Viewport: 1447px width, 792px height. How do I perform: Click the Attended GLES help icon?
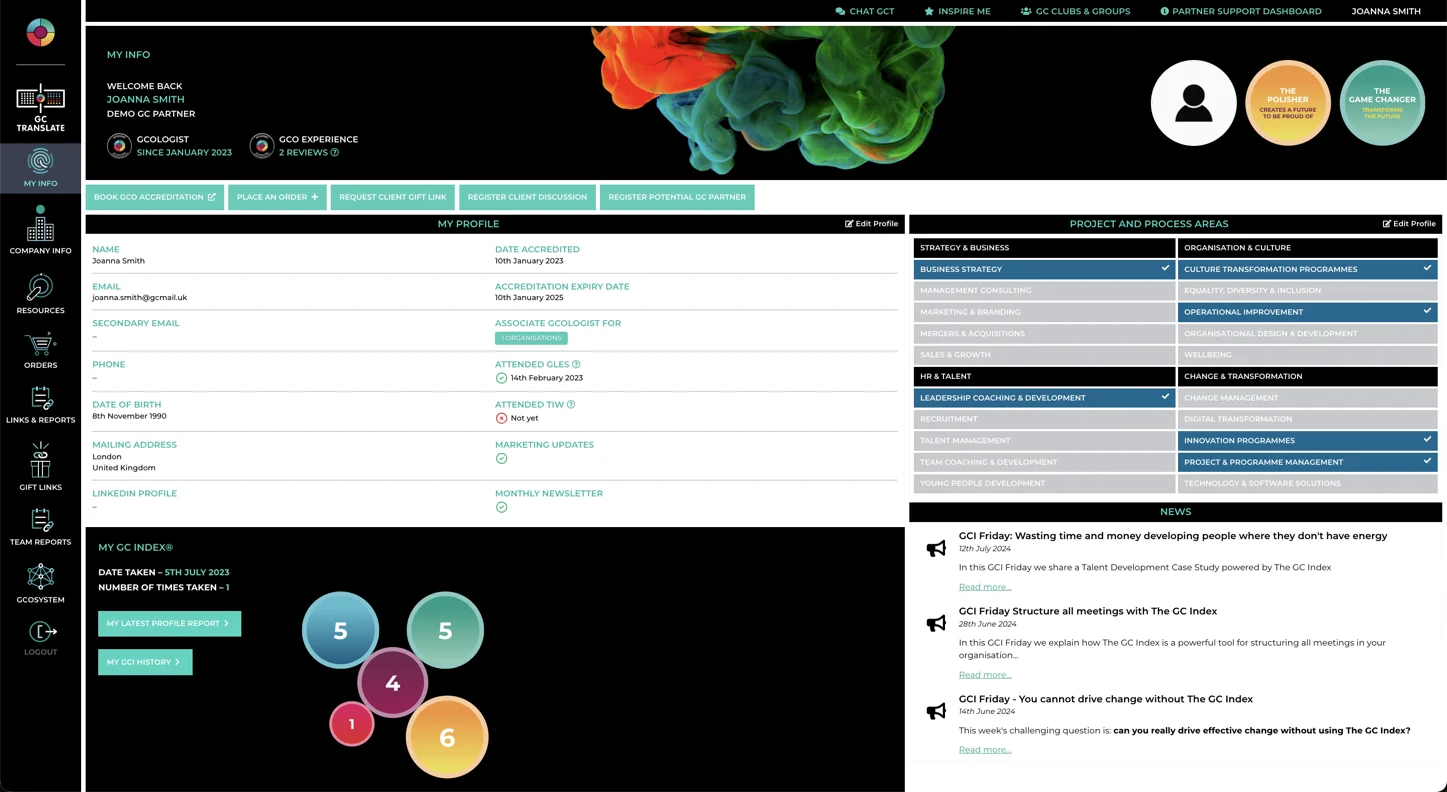click(576, 364)
